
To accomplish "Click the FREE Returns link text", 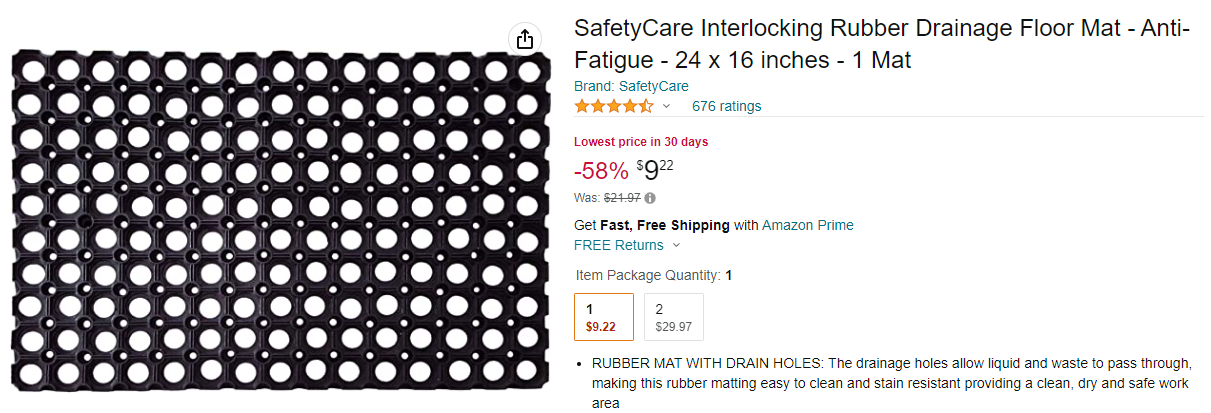I will (x=619, y=245).
